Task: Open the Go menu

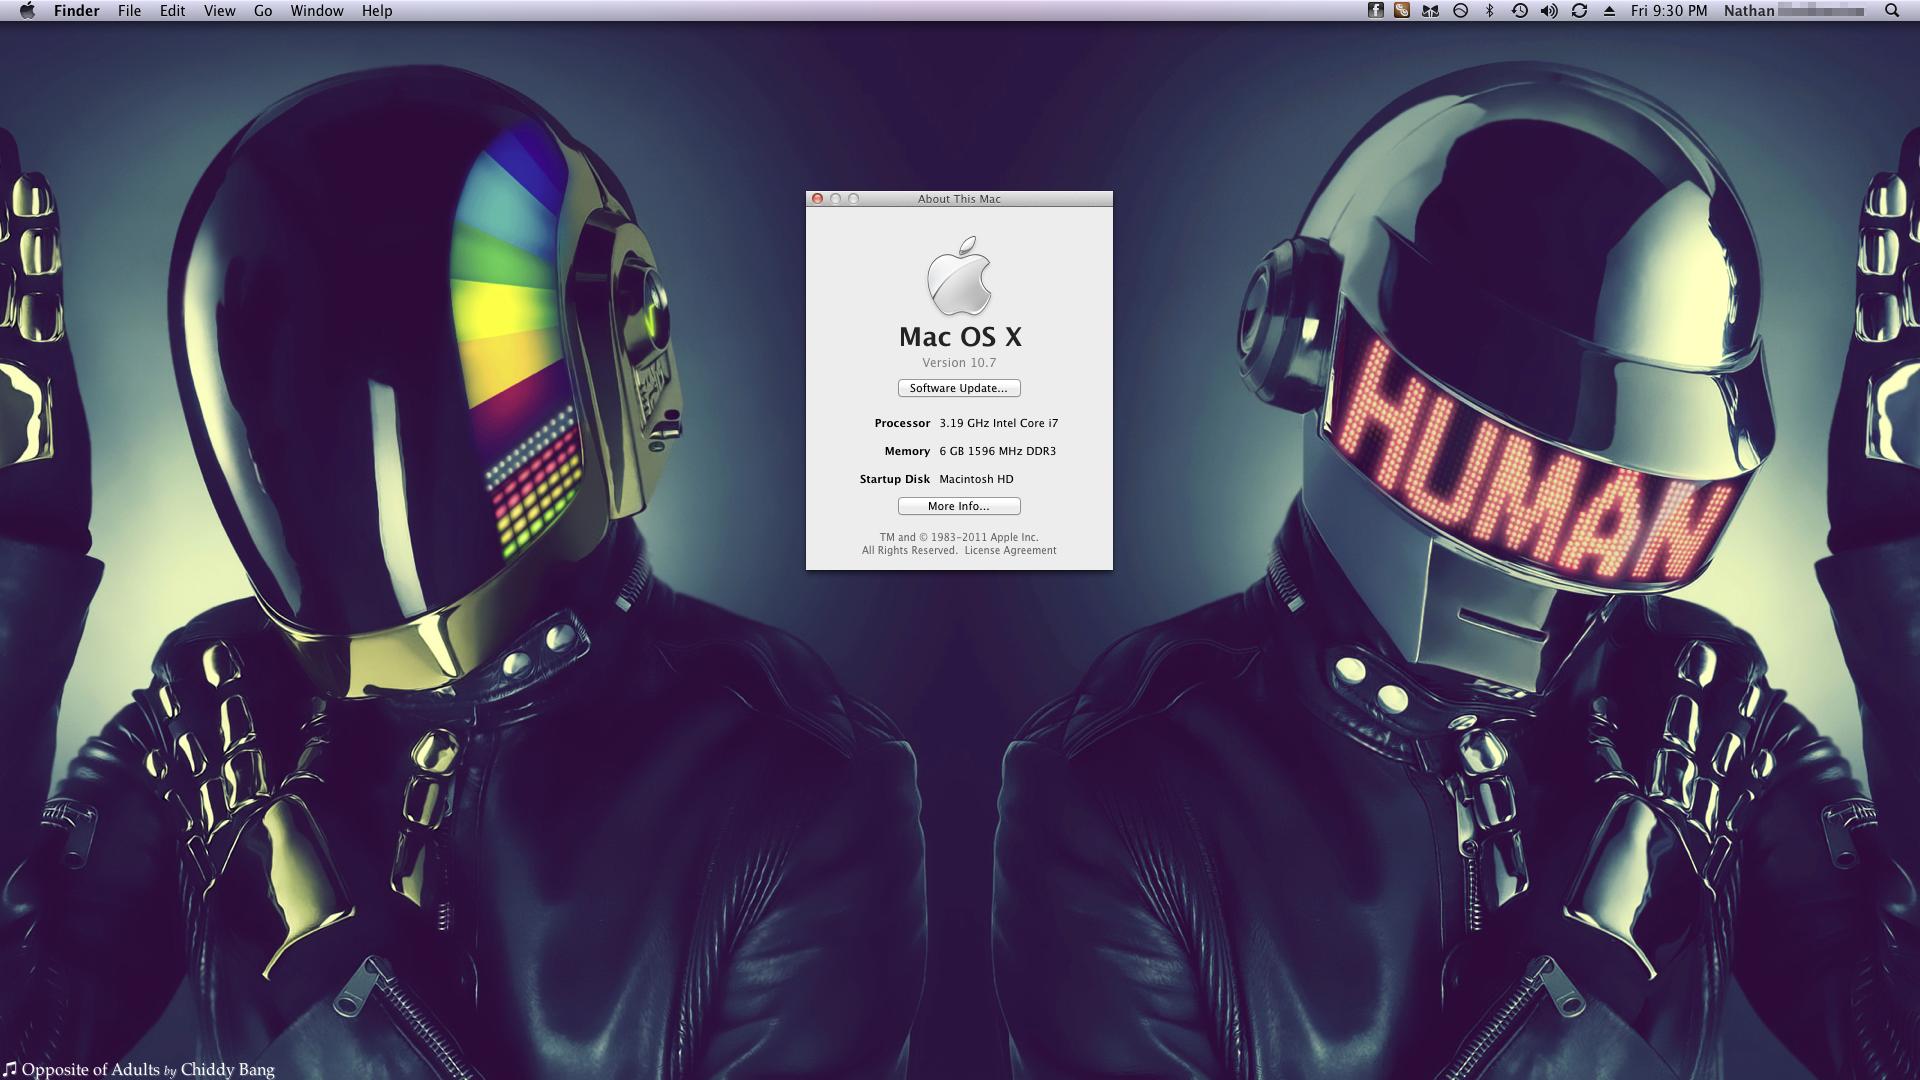Action: click(263, 11)
